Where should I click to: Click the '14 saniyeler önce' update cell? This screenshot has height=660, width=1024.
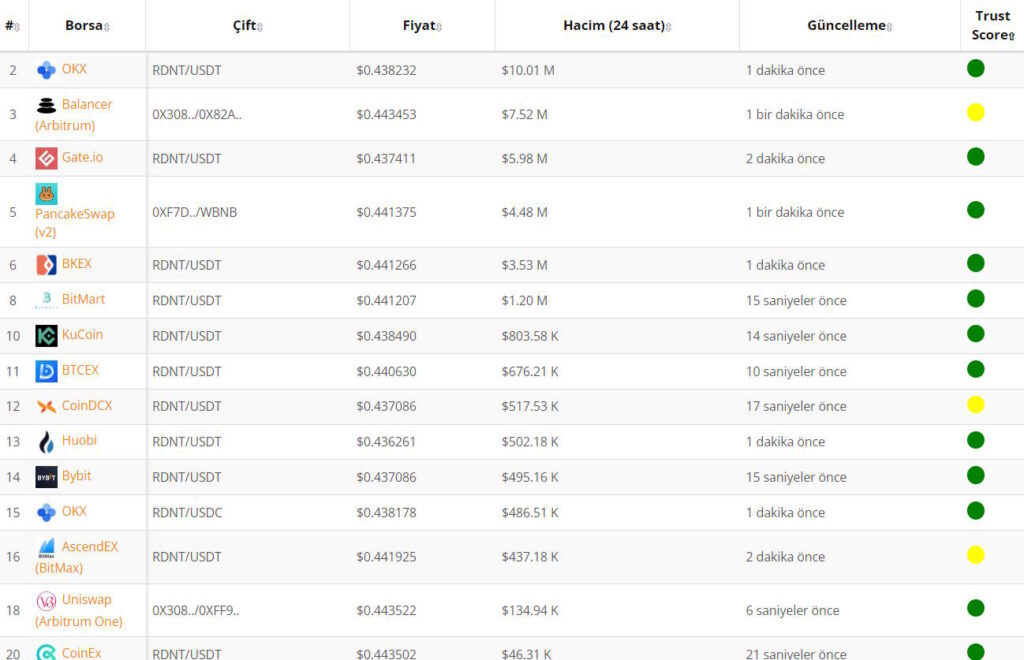coord(796,336)
